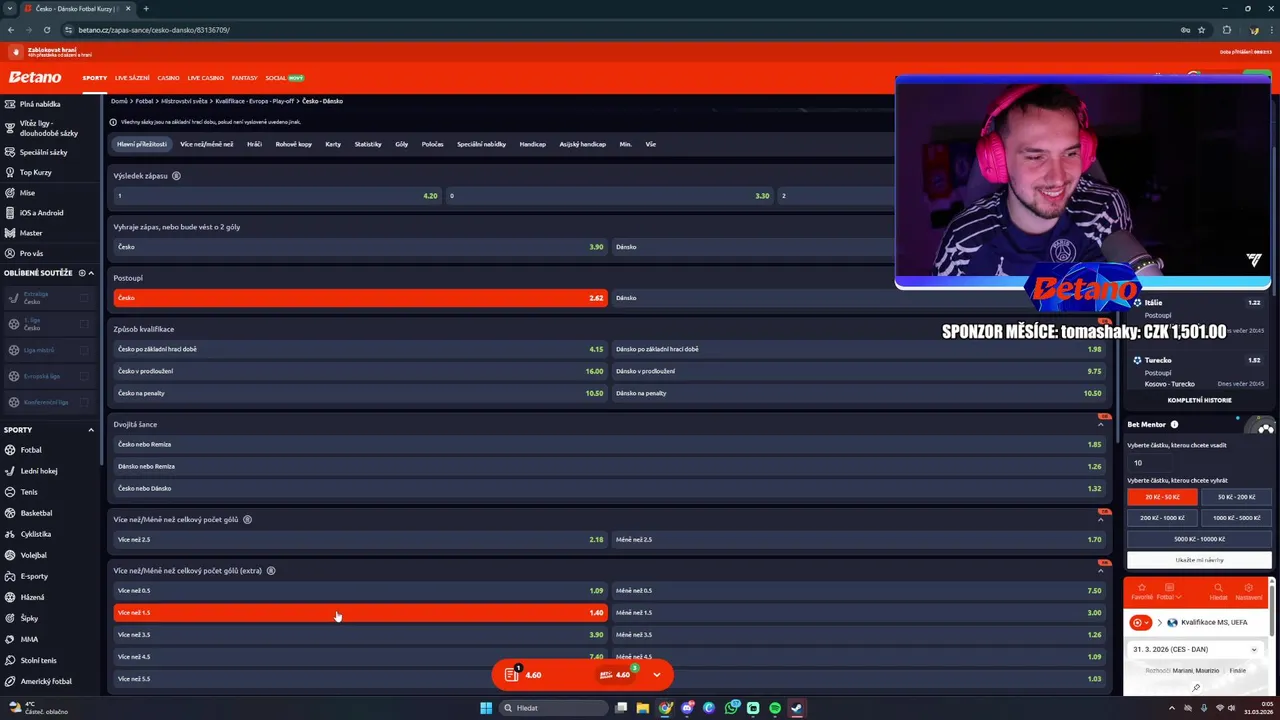
Task: Select the Basketbal sport icon
Action: (x=11, y=513)
